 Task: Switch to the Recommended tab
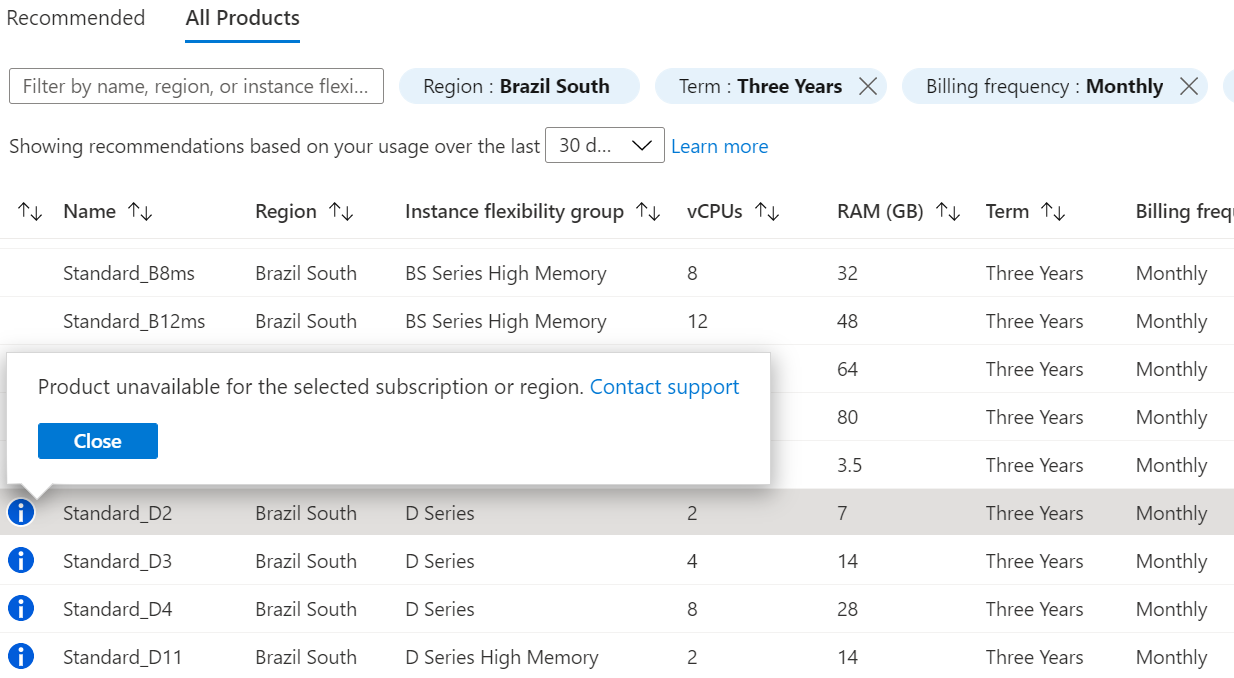tap(76, 18)
